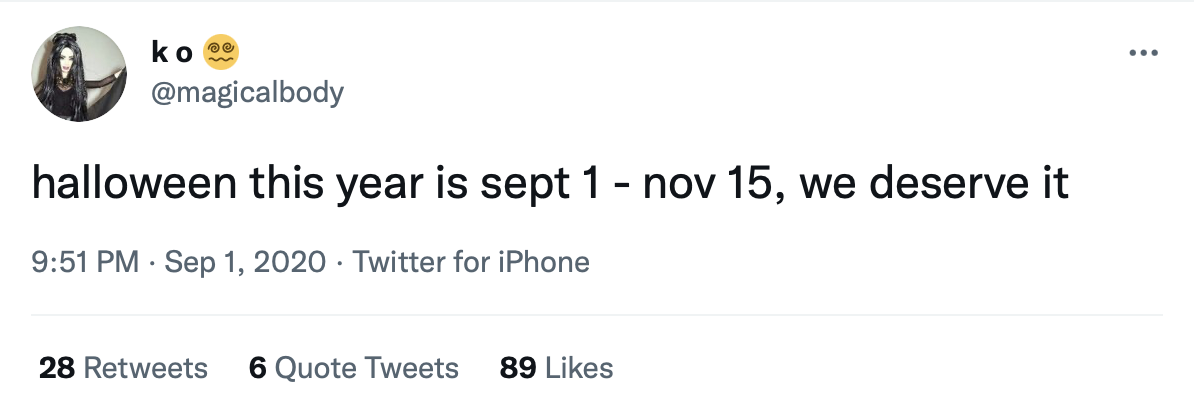Click the bold number 89 in the stats
Screen dimensions: 1194x418
tap(519, 368)
